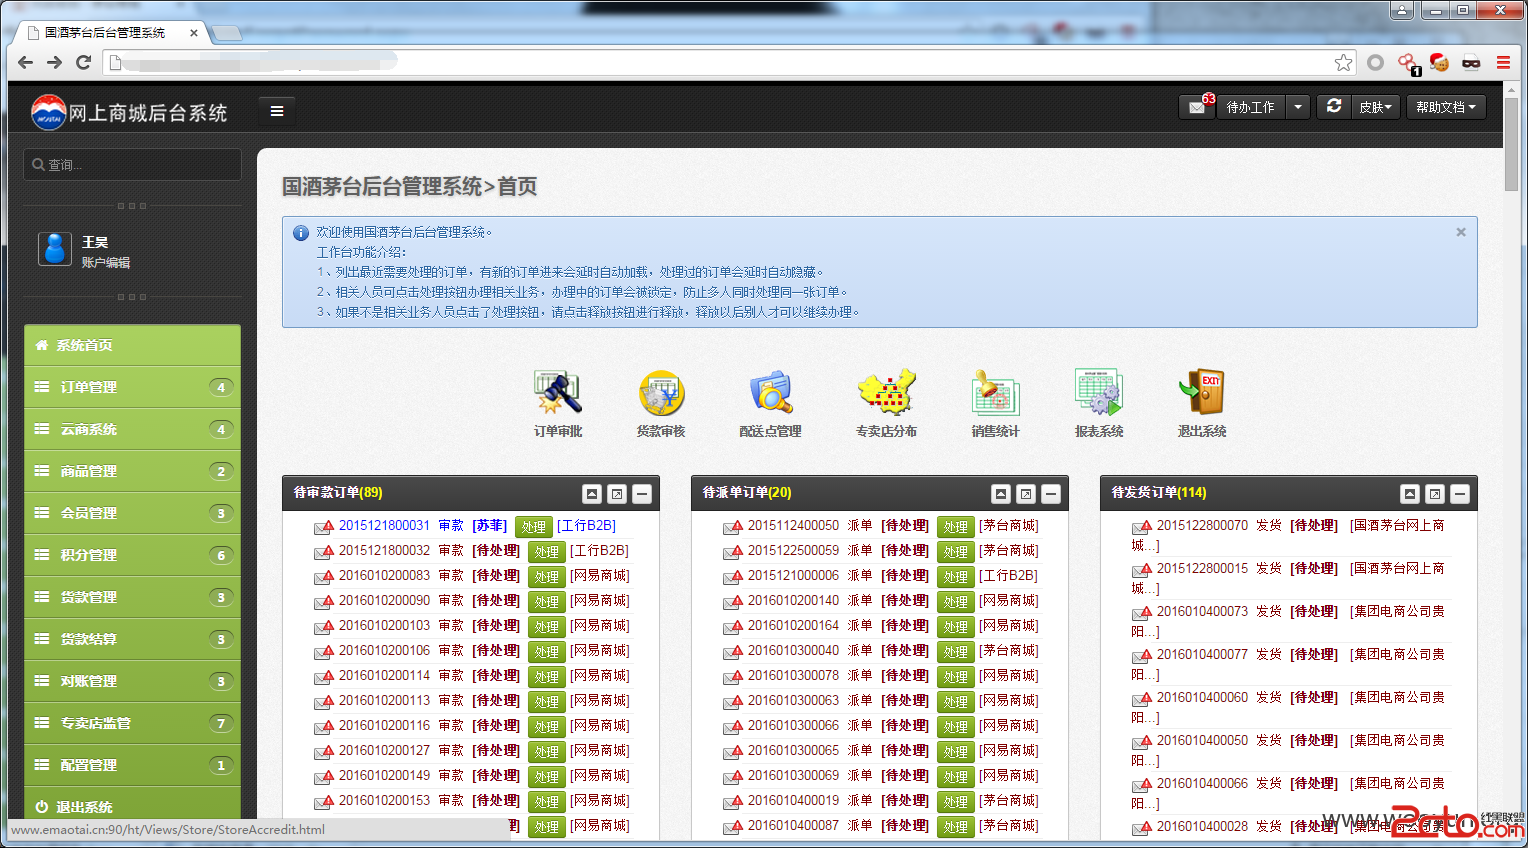The width and height of the screenshot is (1528, 848).
Task: Open the 待办工作 dropdown arrow
Action: pos(1298,107)
